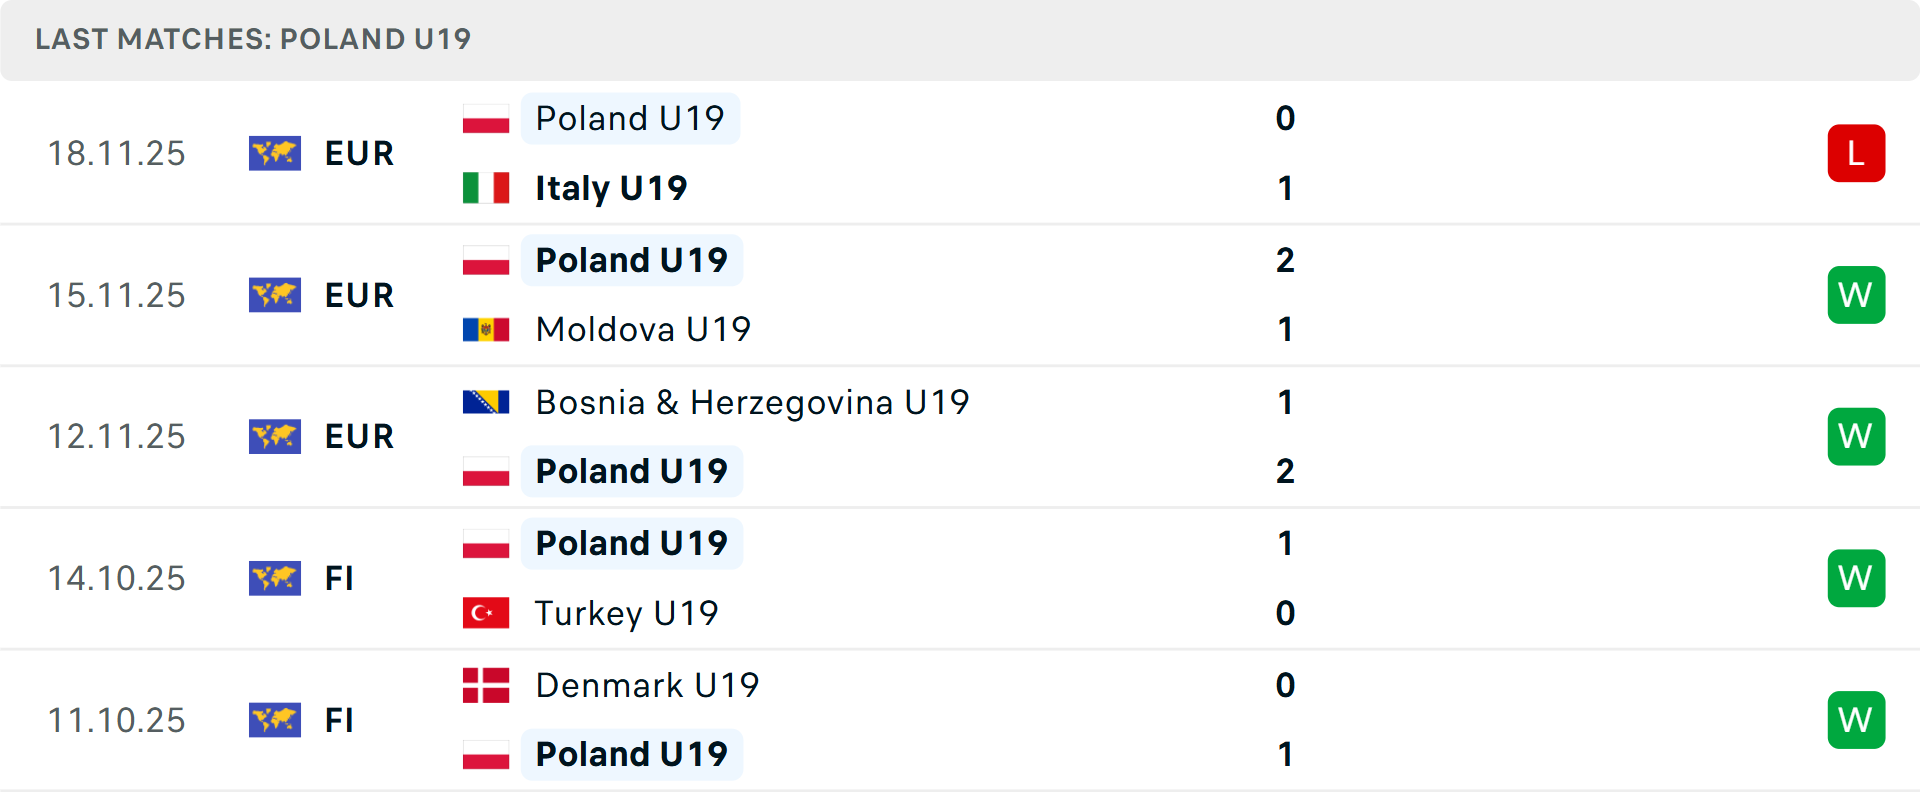
Task: Click the Italy U19 flag icon
Action: point(486,188)
